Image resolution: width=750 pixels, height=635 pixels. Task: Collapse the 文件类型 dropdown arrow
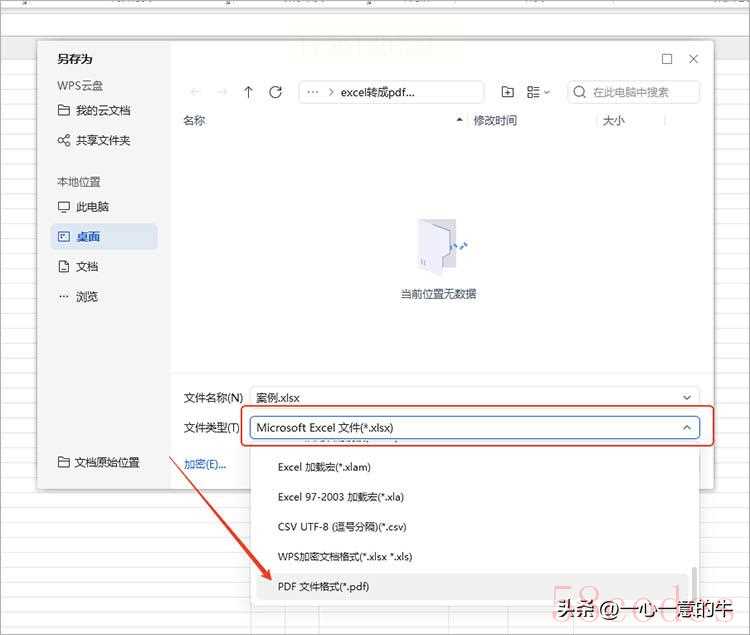[x=687, y=427]
